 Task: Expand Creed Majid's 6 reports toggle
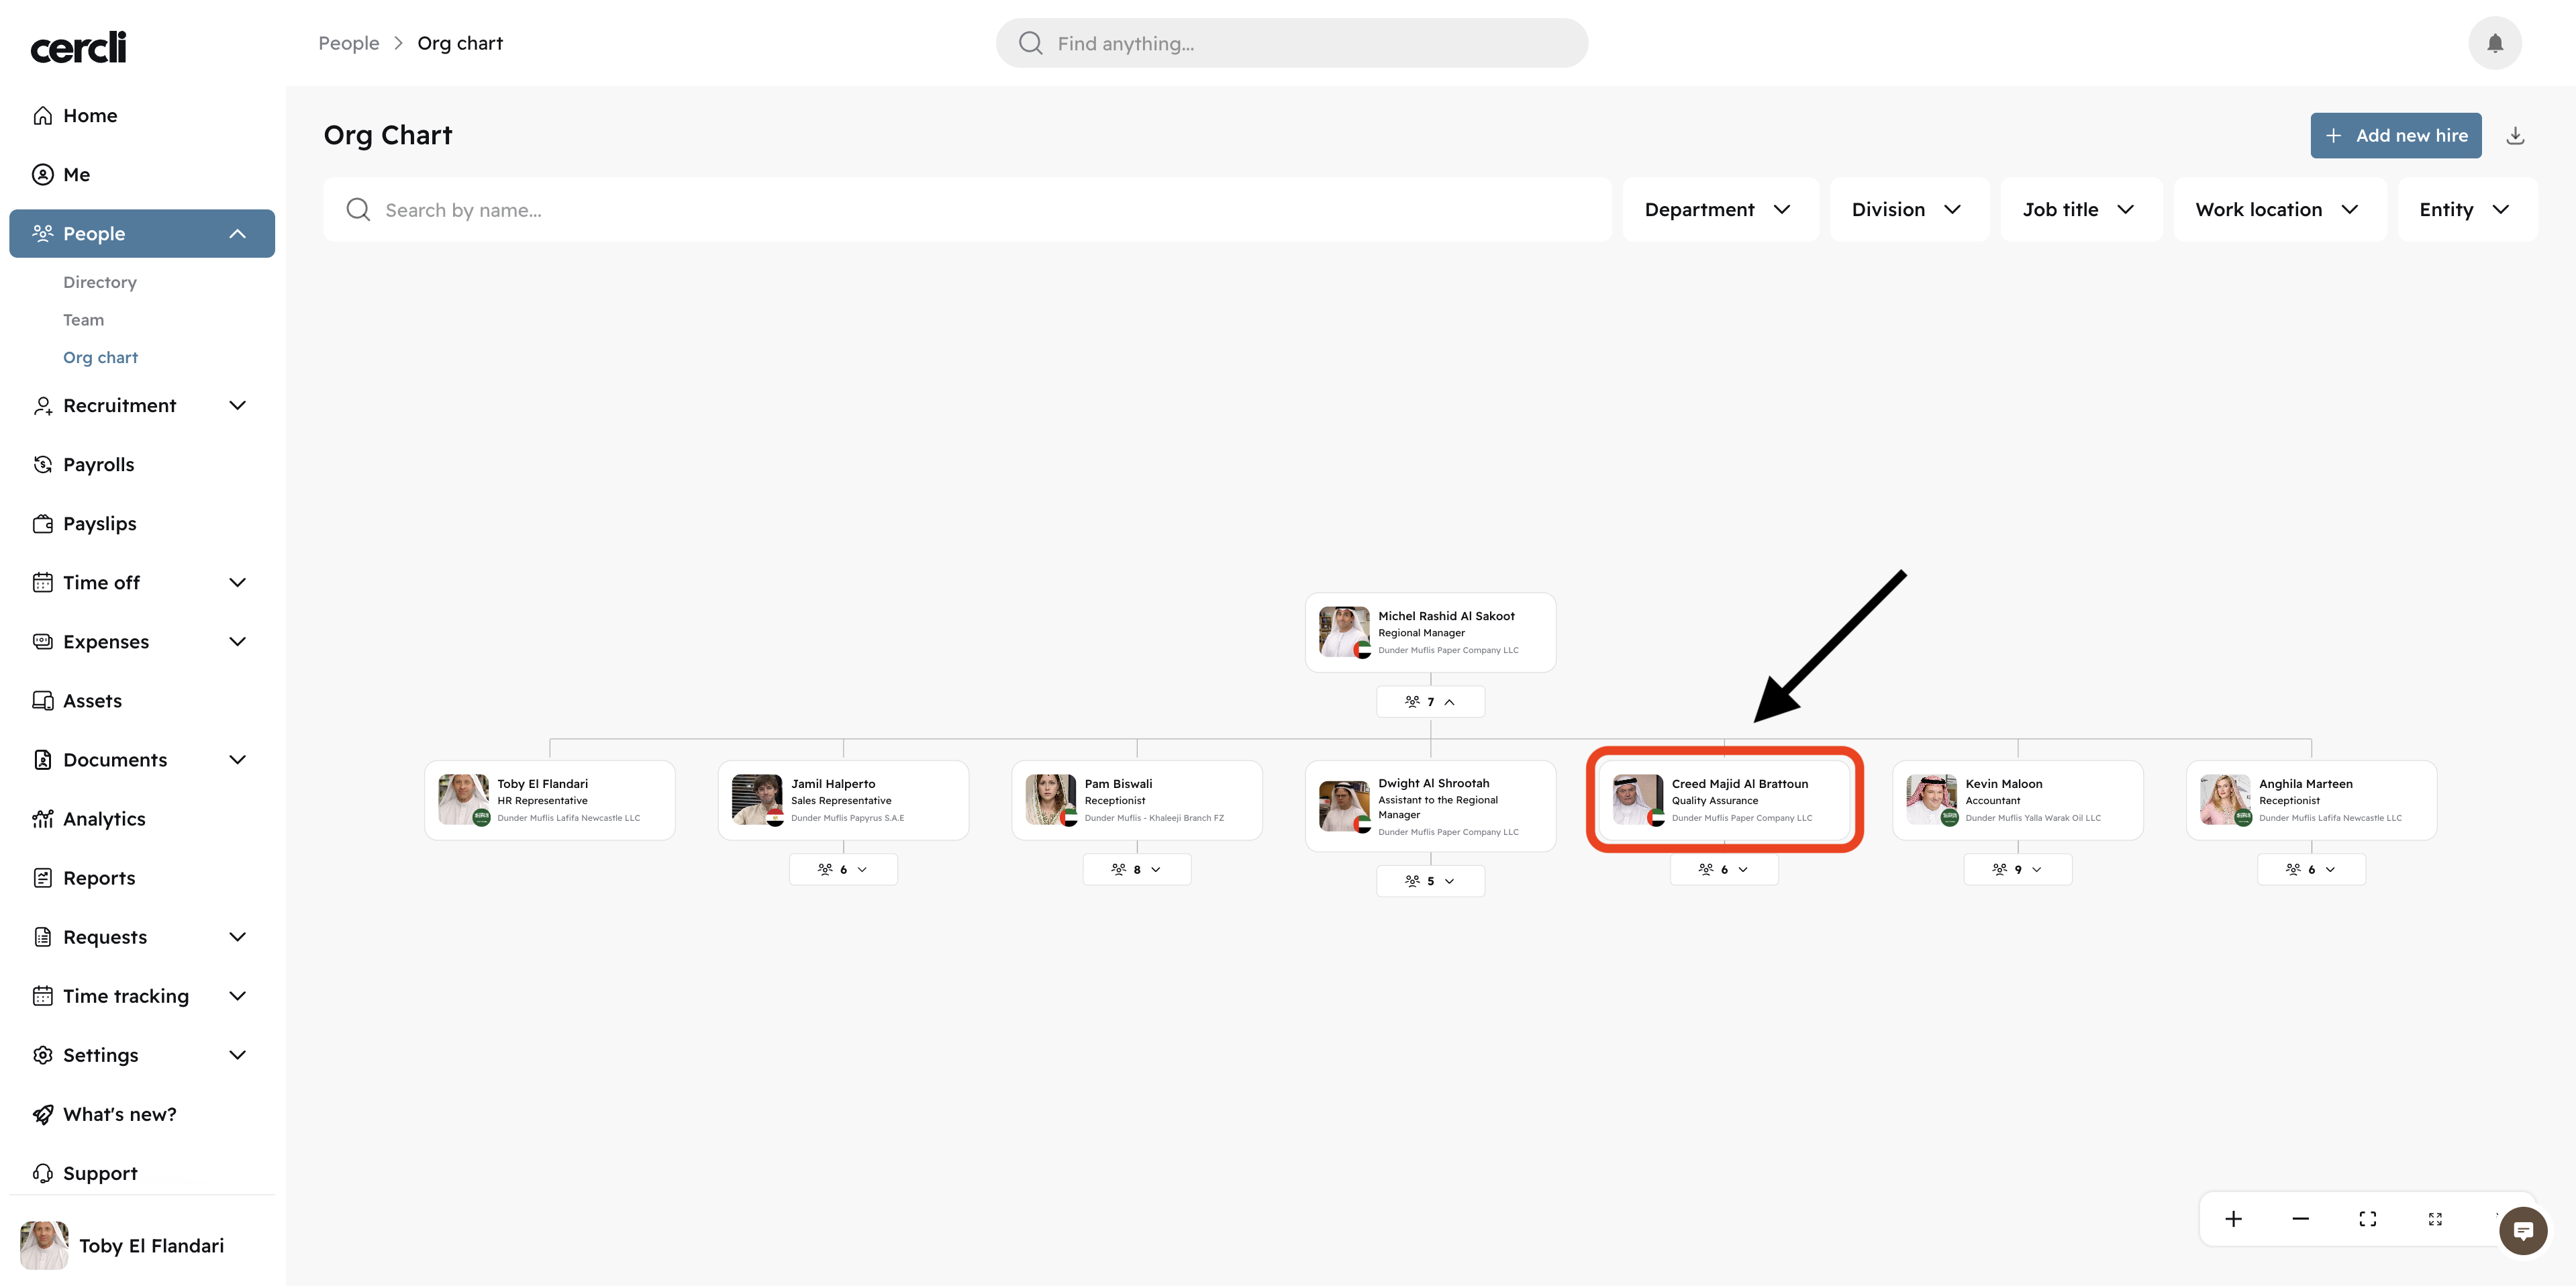(1723, 869)
